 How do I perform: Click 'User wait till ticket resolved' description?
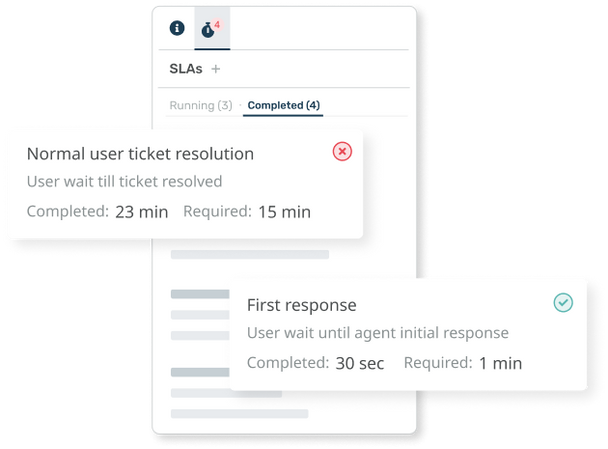(124, 181)
